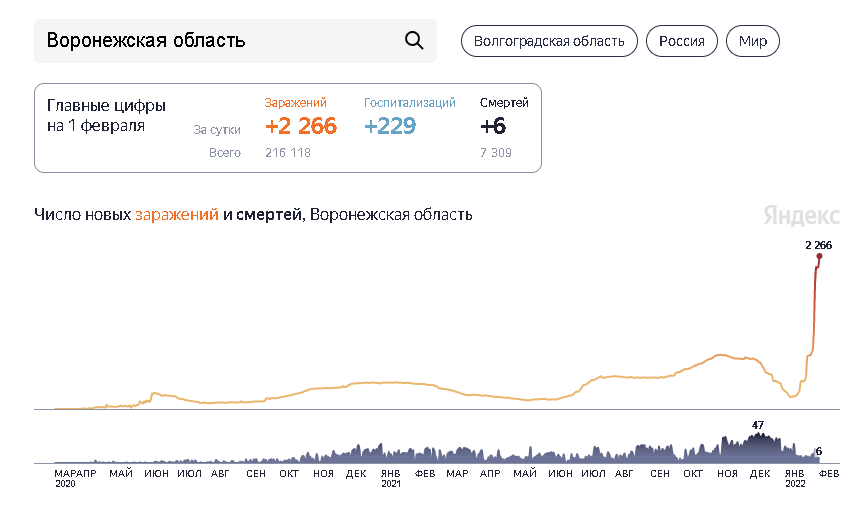Screen dimensions: 857x510
Task: Click the ФЕВ 2022 axis label
Action: pyautogui.click(x=831, y=473)
